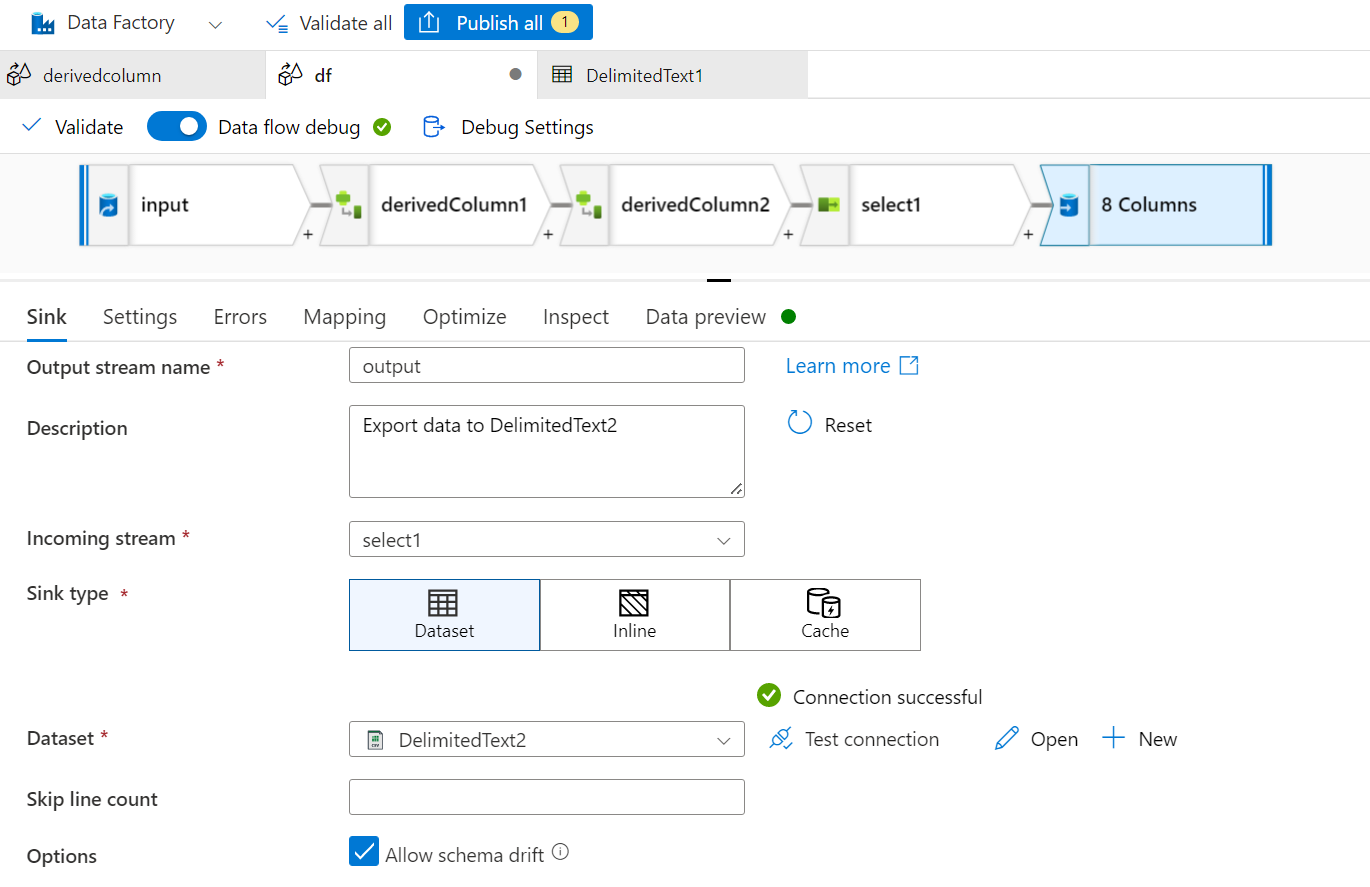This screenshot has height=887, width=1370.
Task: Open the Dataset dropdown showing DelimitedText2
Action: (547, 740)
